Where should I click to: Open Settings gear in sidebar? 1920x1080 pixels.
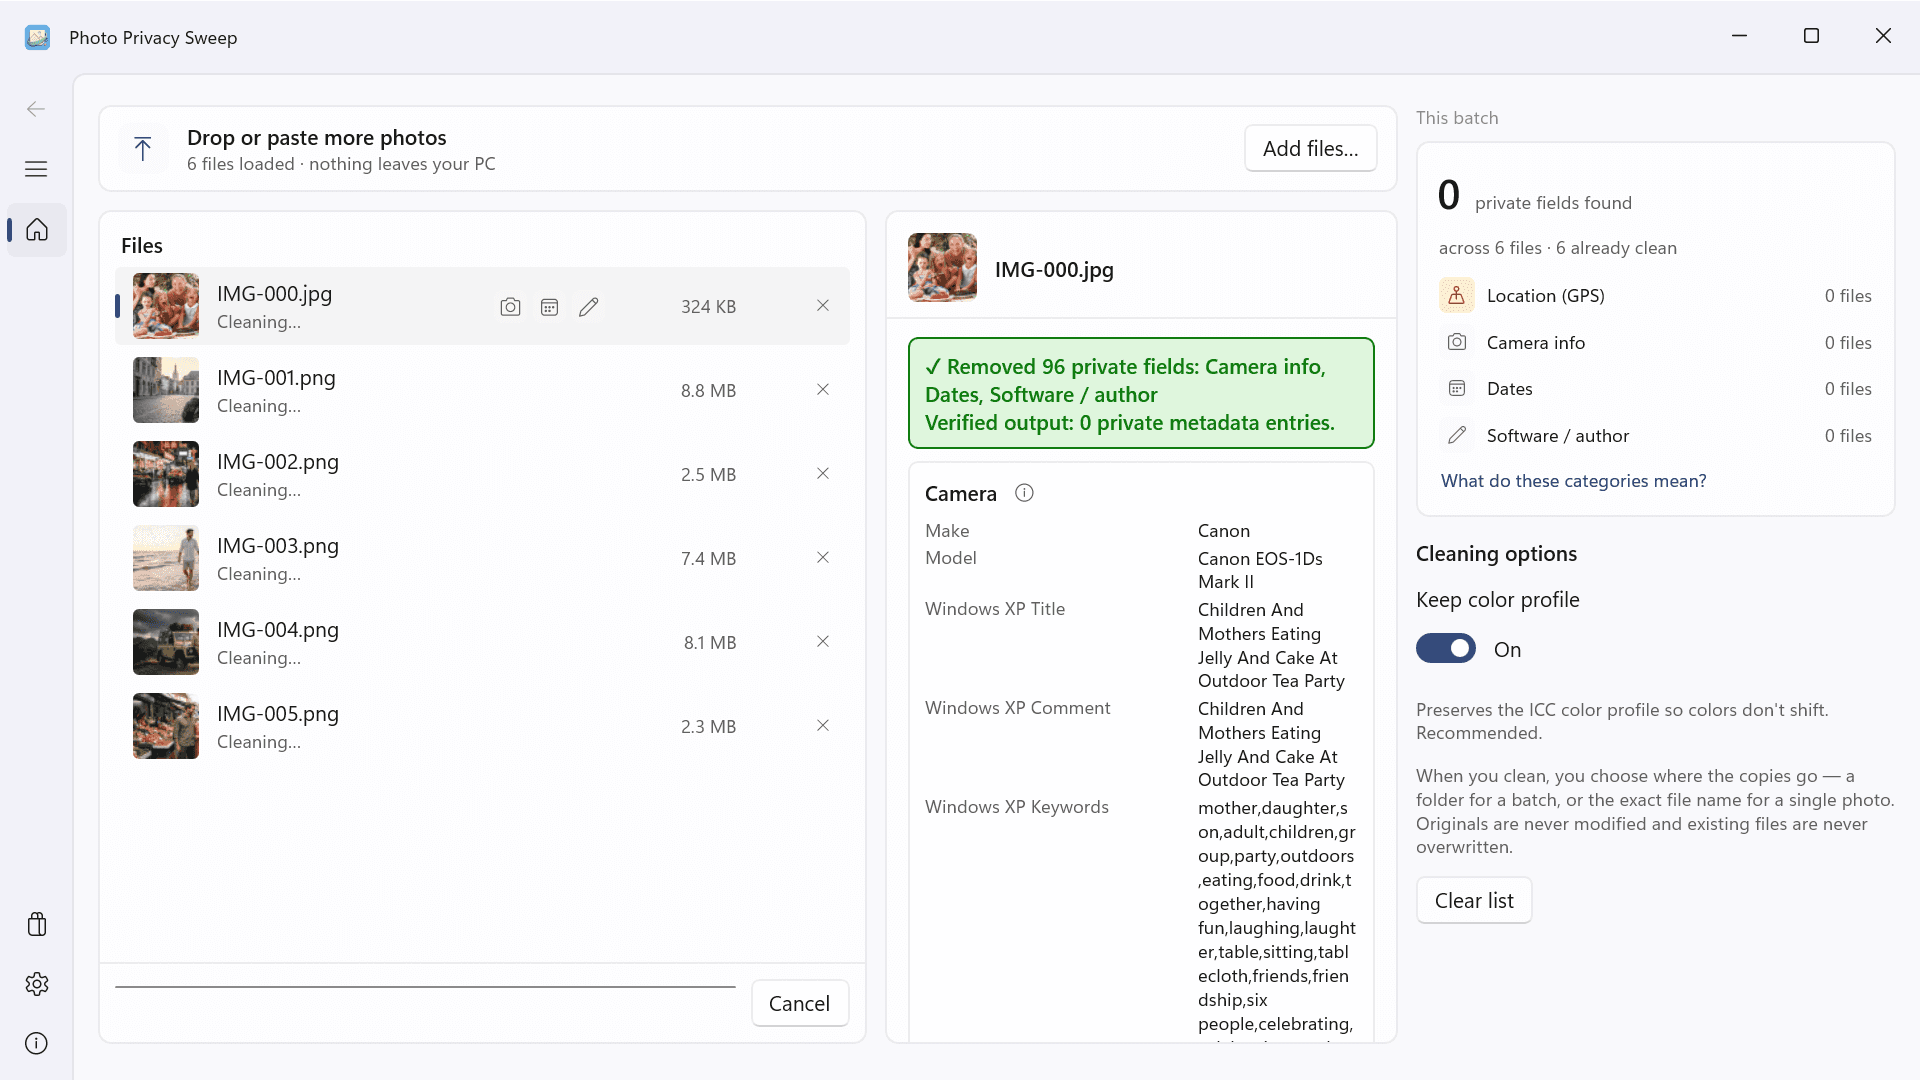[x=37, y=984]
